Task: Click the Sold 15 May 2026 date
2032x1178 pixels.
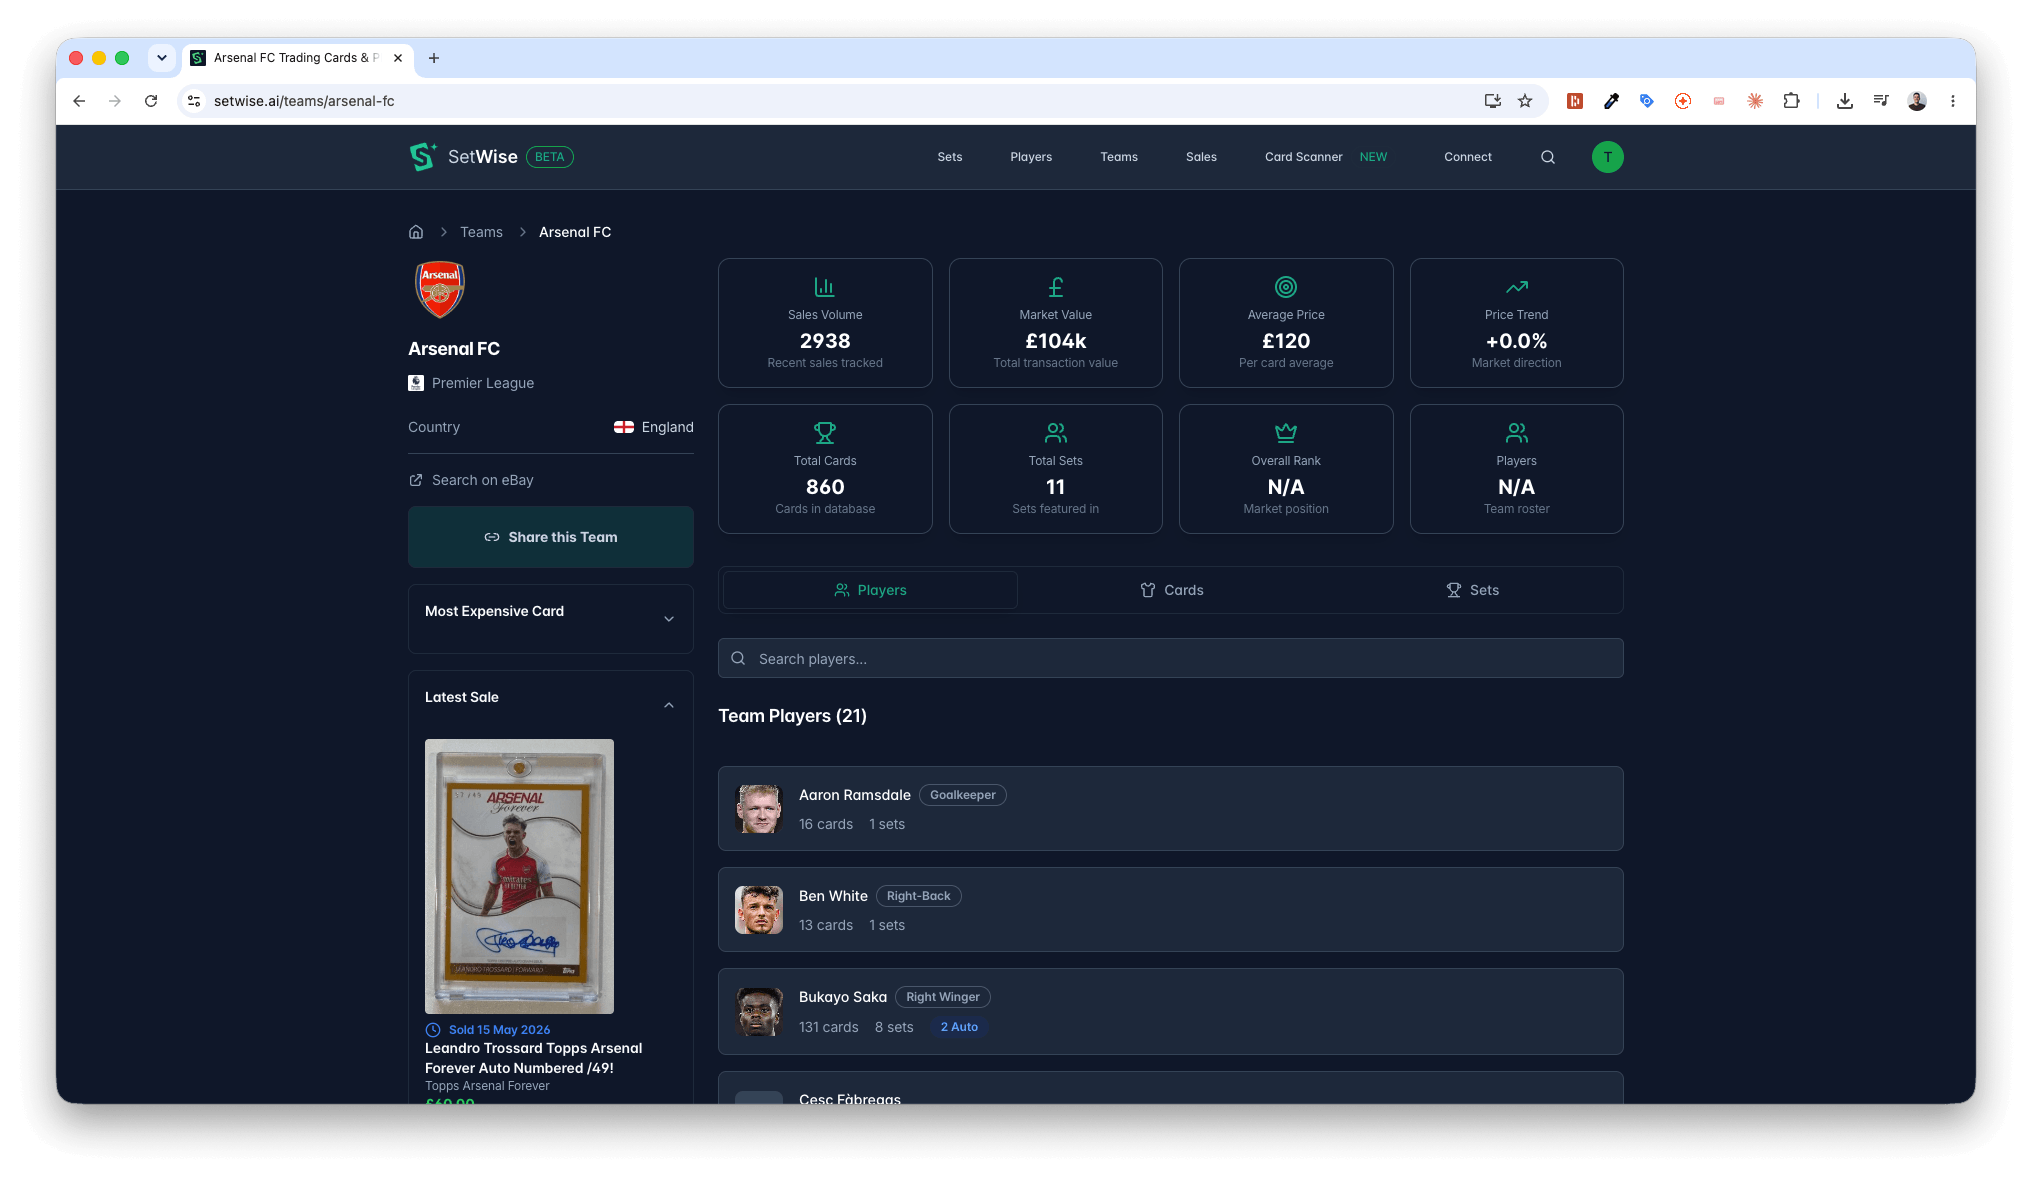Action: [x=499, y=1030]
